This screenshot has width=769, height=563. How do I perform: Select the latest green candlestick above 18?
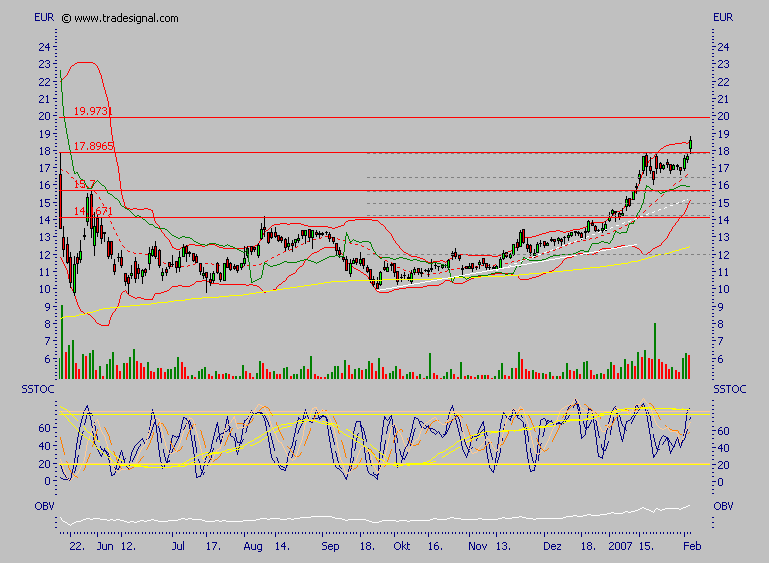[691, 144]
